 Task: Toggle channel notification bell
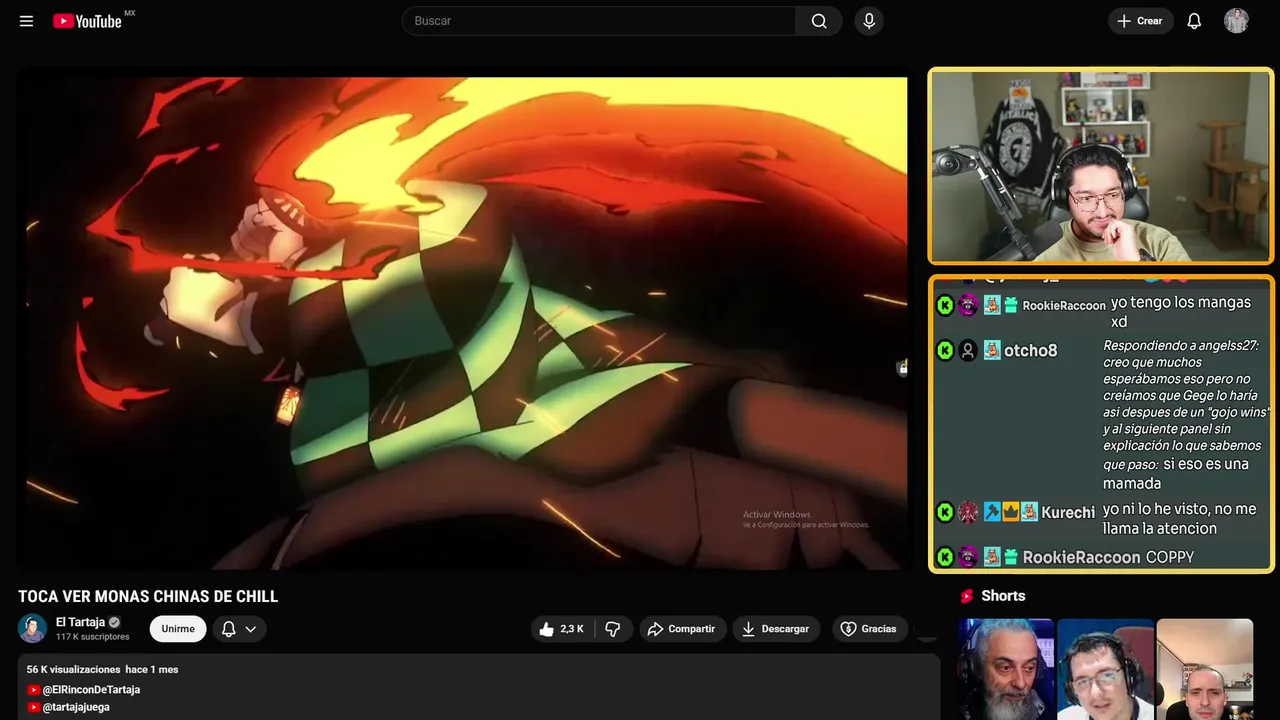tap(228, 629)
